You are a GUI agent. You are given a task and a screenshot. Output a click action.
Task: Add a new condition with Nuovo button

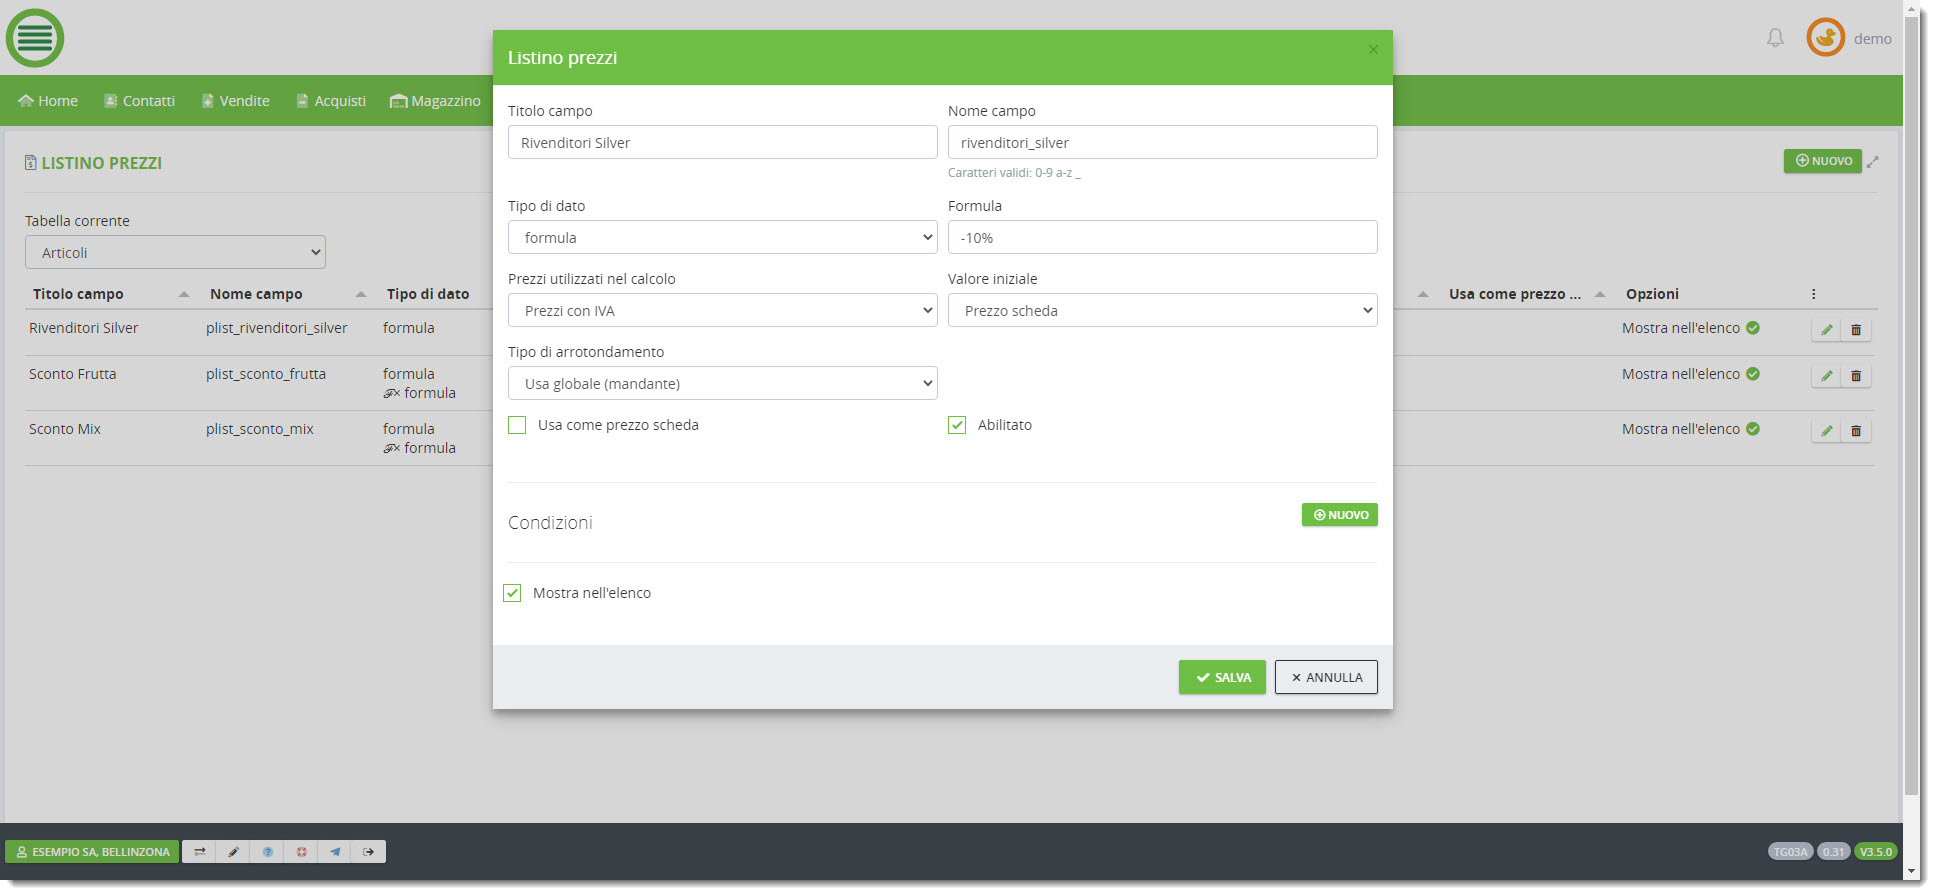[x=1339, y=515]
